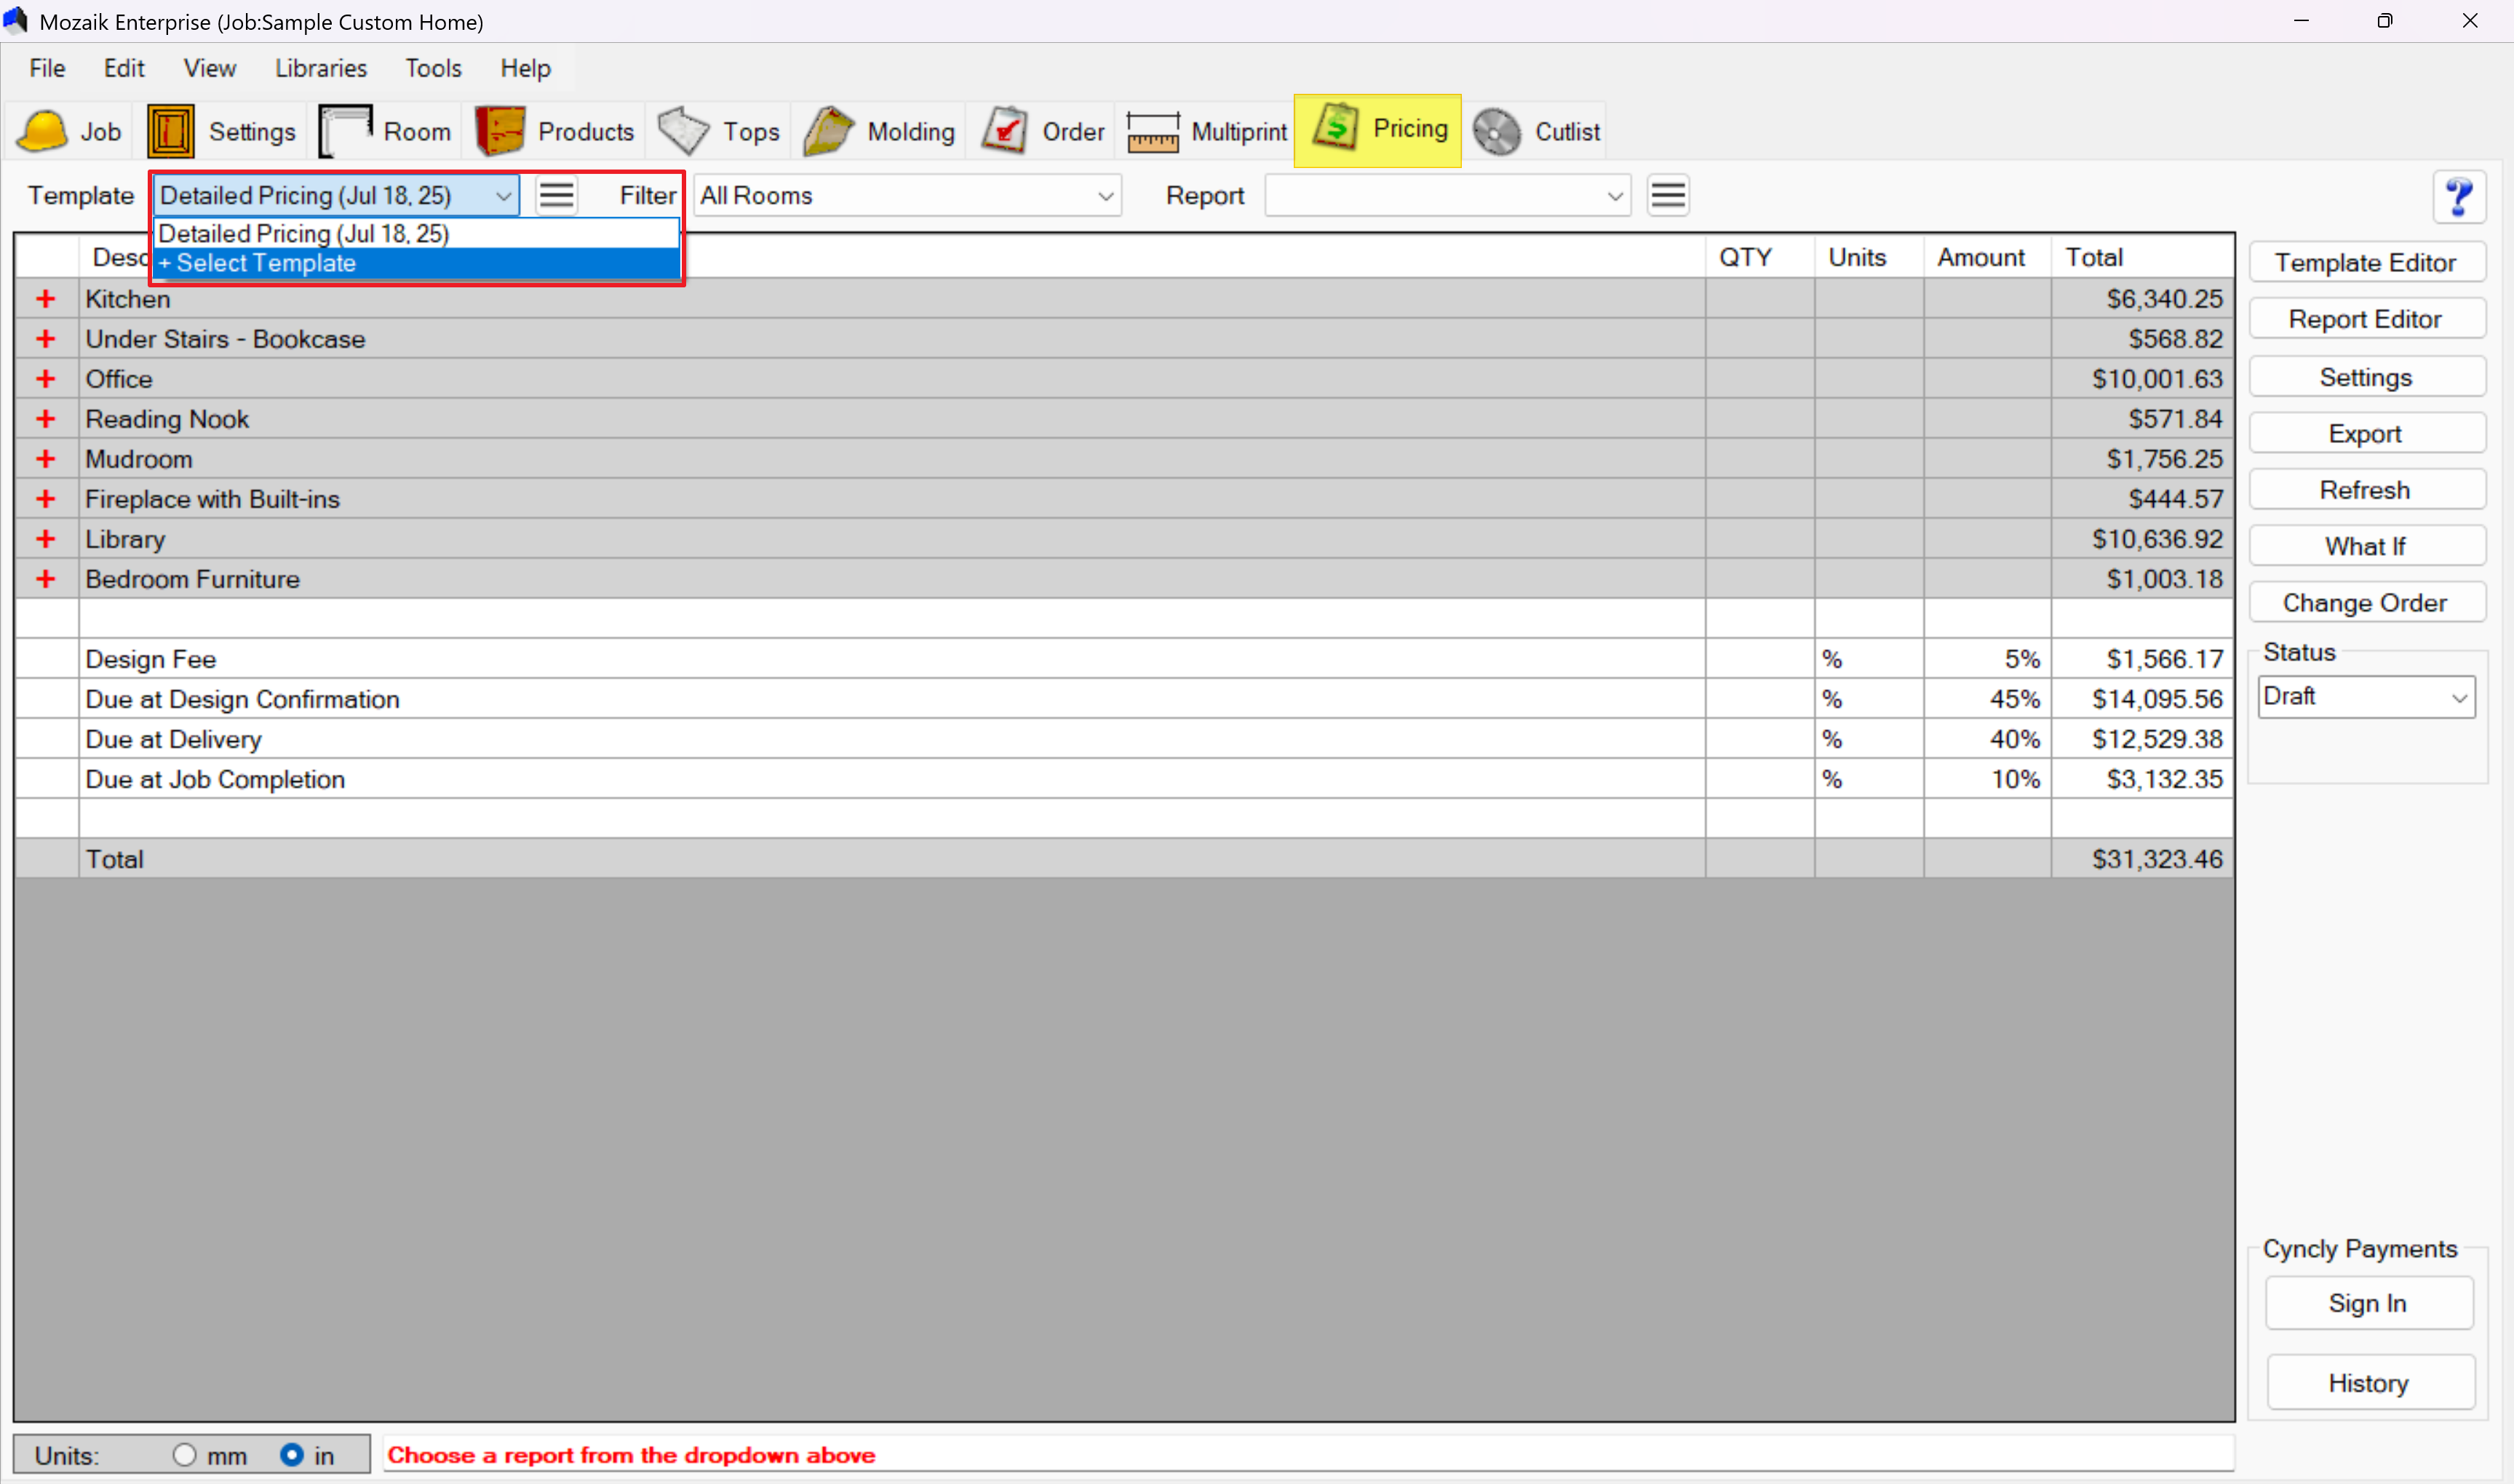Open the Cutlist saw blade icon
2514x1484 pixels.
pyautogui.click(x=1497, y=131)
